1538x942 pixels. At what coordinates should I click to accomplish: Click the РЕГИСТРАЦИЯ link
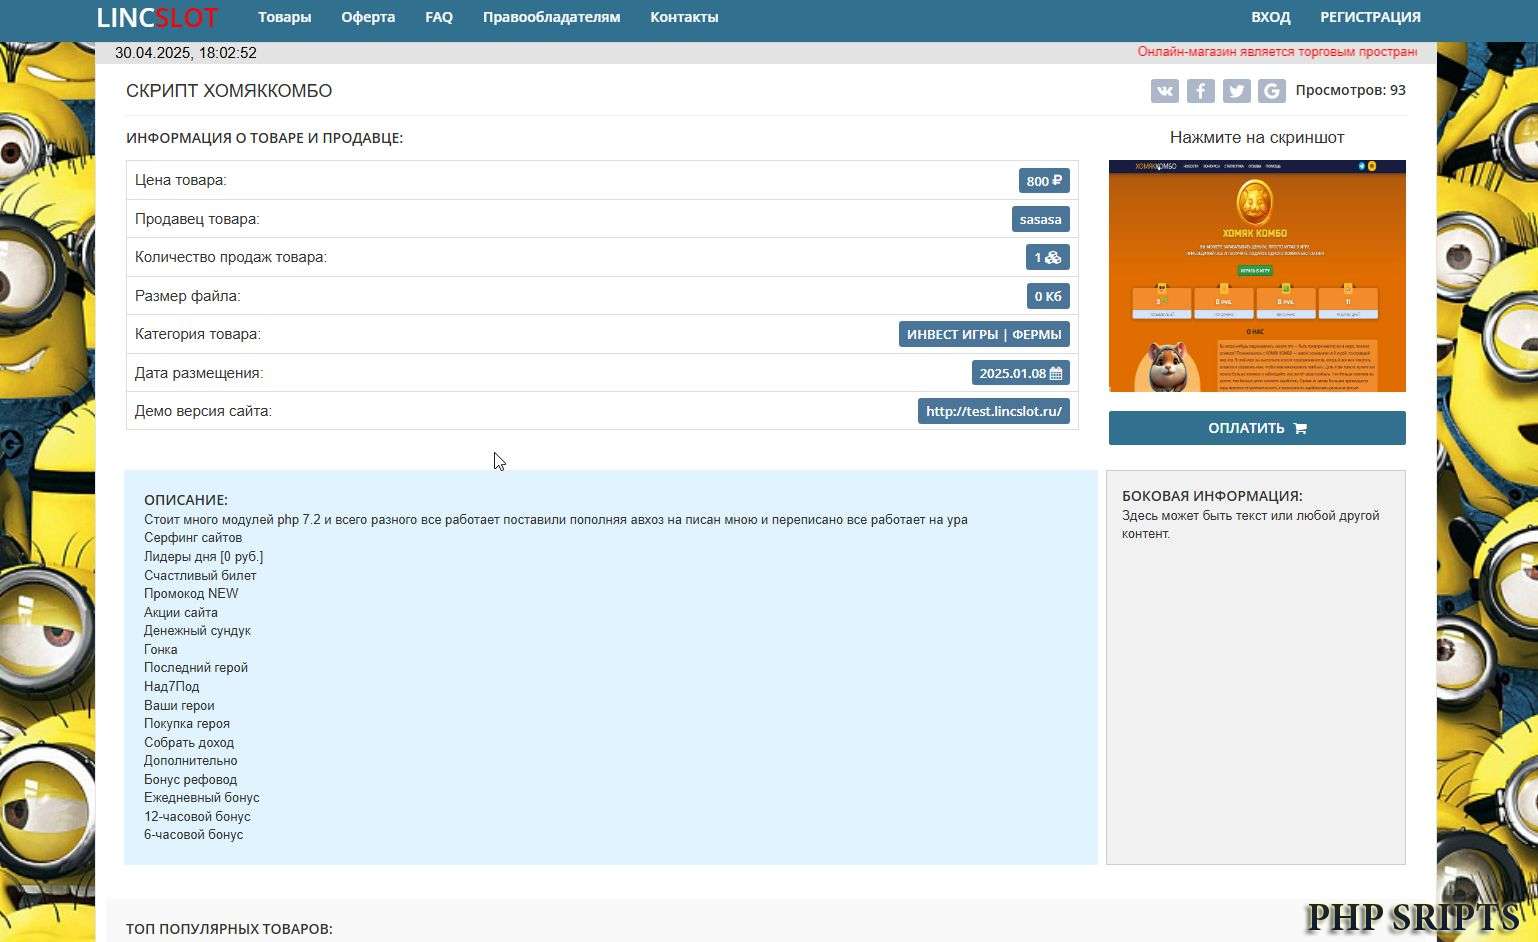[x=1370, y=17]
